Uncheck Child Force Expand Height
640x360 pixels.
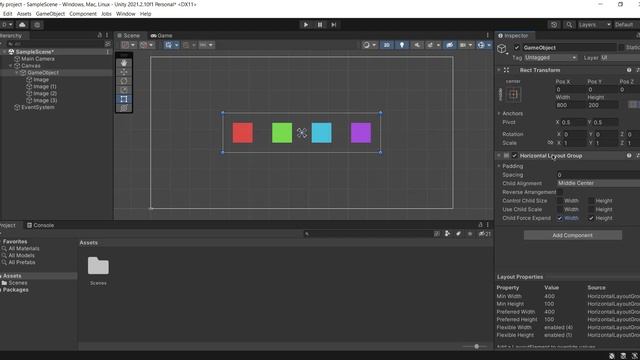coord(591,218)
